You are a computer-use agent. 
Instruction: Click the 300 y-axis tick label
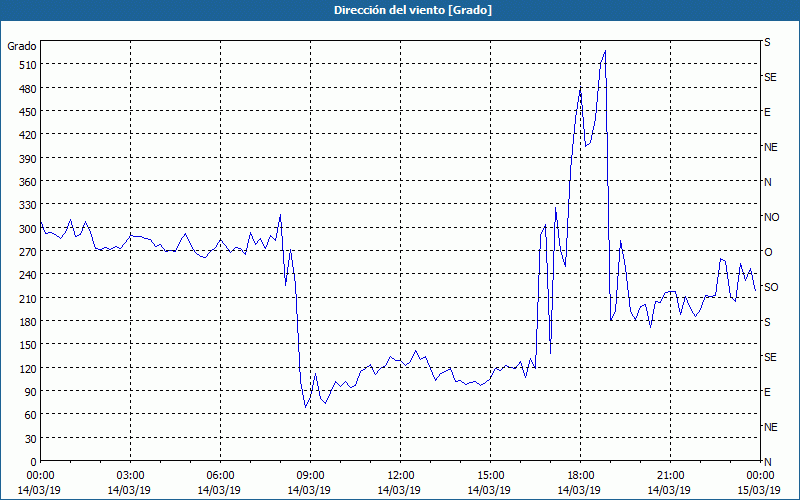pyautogui.click(x=28, y=229)
